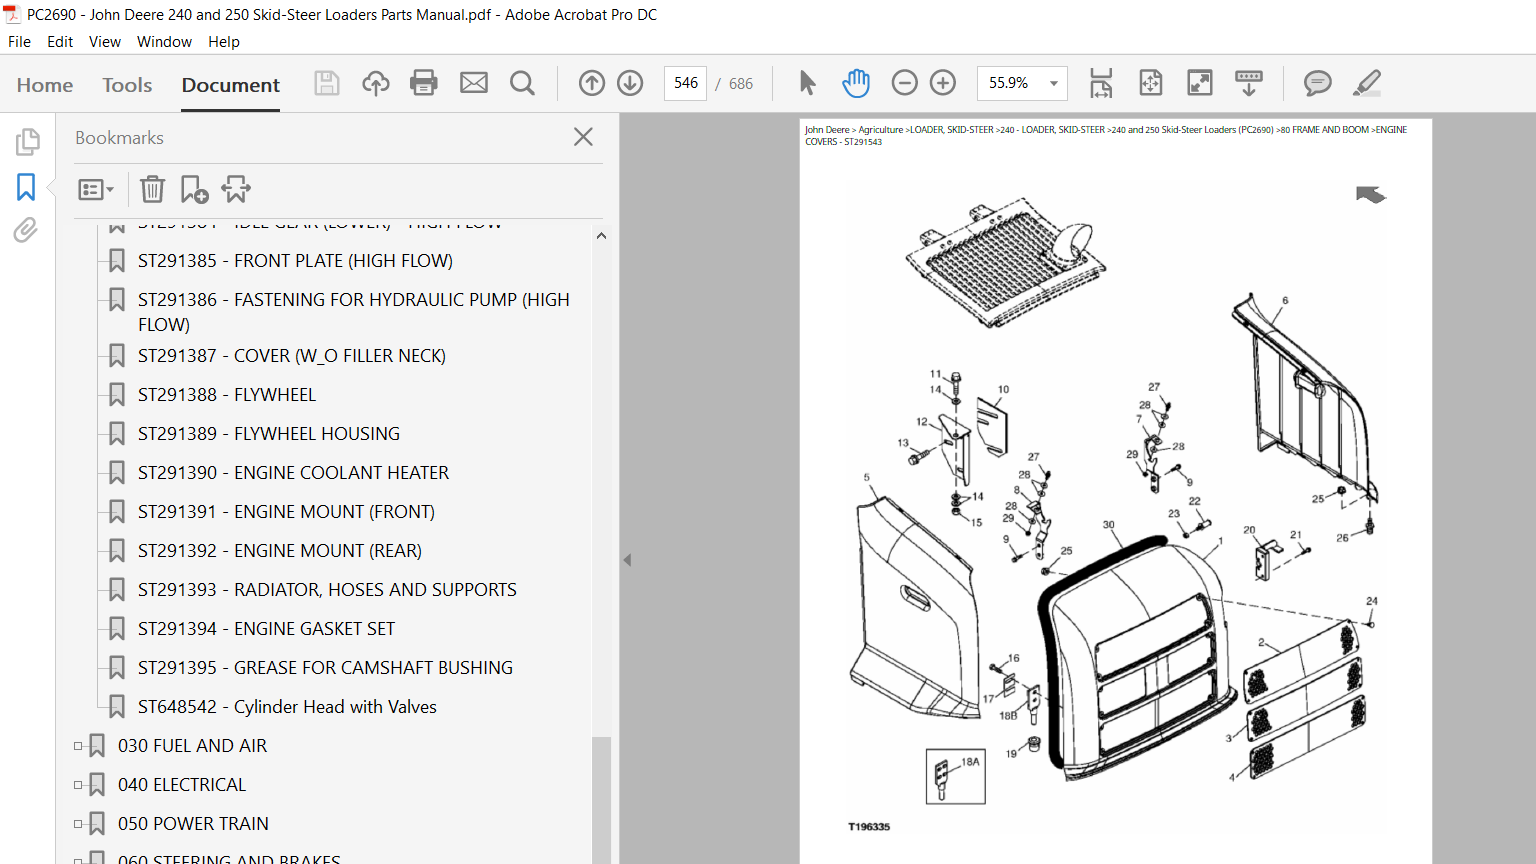Go to next page arrow

pos(630,83)
